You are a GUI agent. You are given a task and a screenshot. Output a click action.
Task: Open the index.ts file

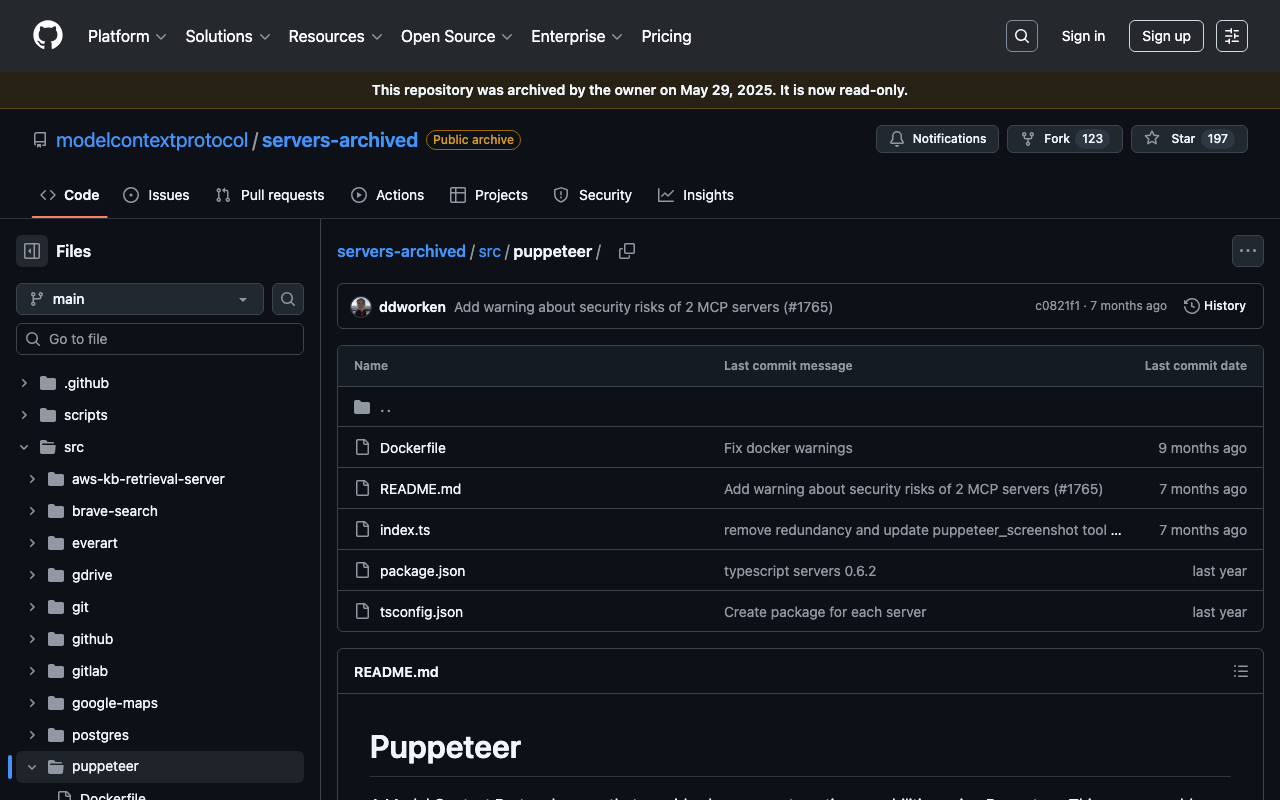(405, 530)
